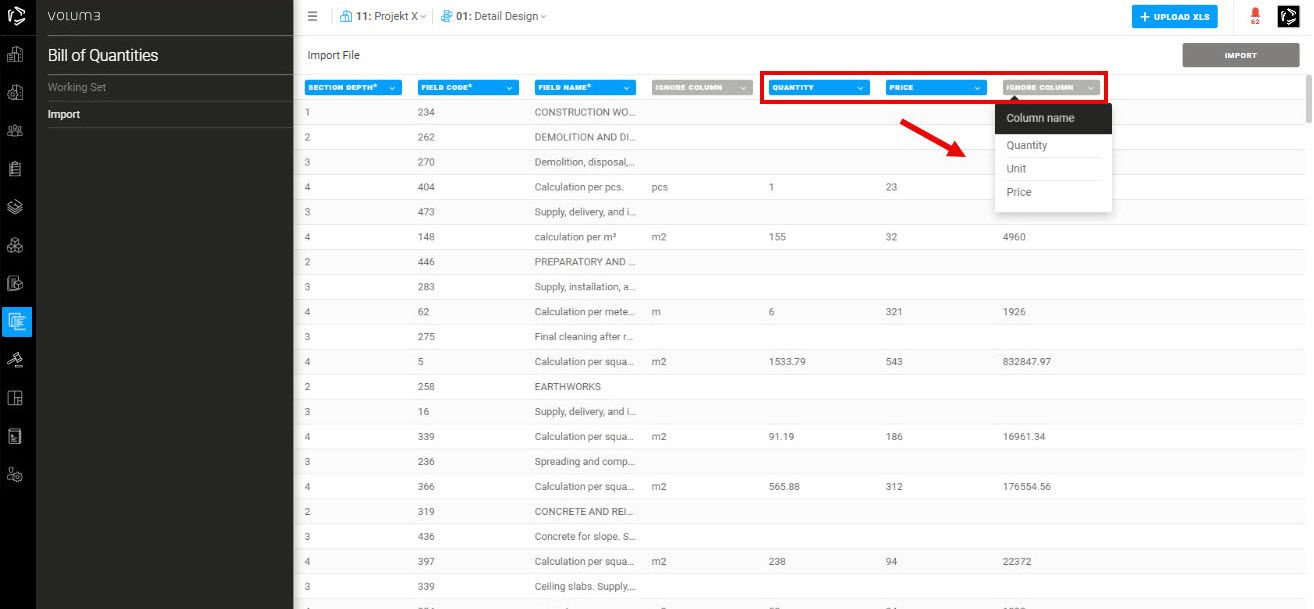1314x609 pixels.
Task: Open the Price column mapping dropdown
Action: click(936, 88)
